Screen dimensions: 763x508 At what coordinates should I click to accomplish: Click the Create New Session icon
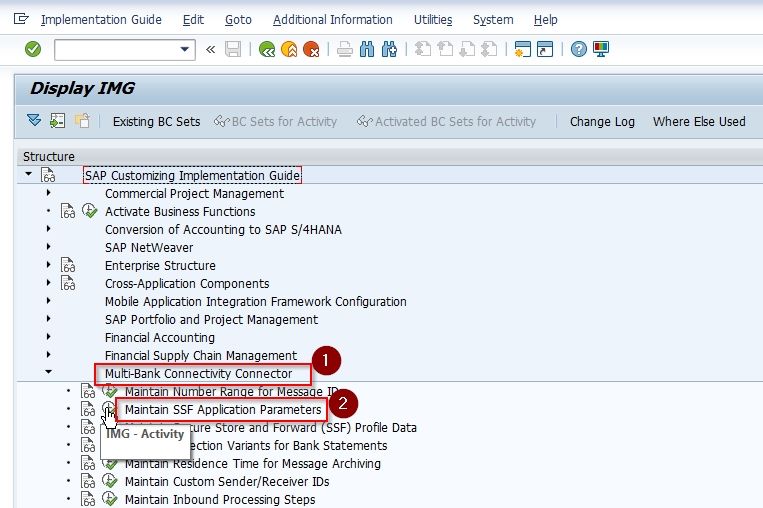[x=523, y=49]
